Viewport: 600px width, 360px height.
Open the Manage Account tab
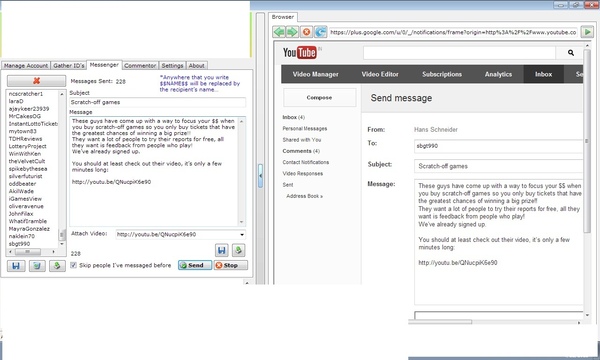pyautogui.click(x=26, y=65)
